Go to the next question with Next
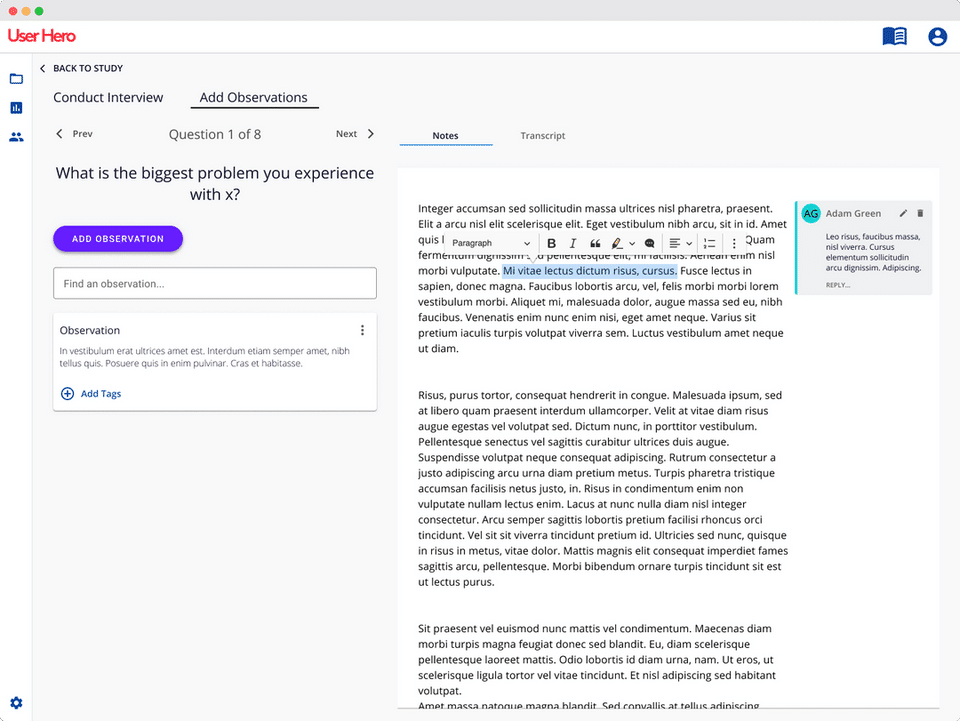Viewport: 960px width, 721px height. pos(355,133)
